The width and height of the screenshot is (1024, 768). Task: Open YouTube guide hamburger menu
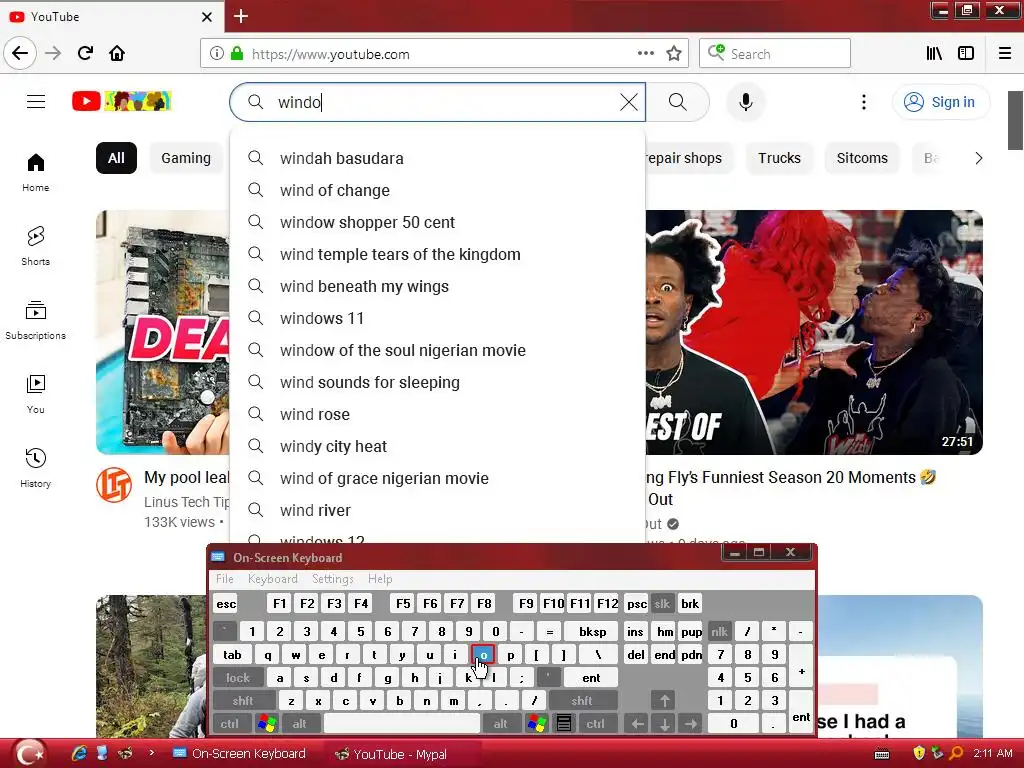(36, 102)
